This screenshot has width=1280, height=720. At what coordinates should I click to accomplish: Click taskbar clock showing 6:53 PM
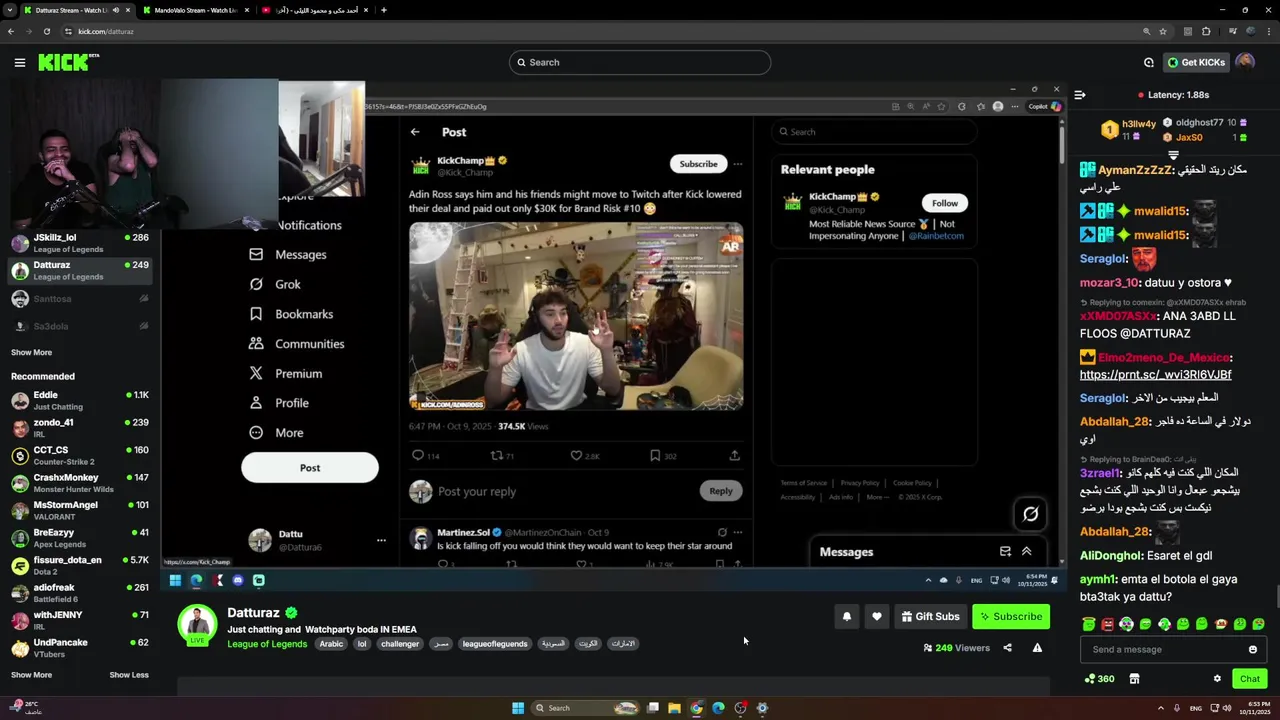[x=1256, y=708]
